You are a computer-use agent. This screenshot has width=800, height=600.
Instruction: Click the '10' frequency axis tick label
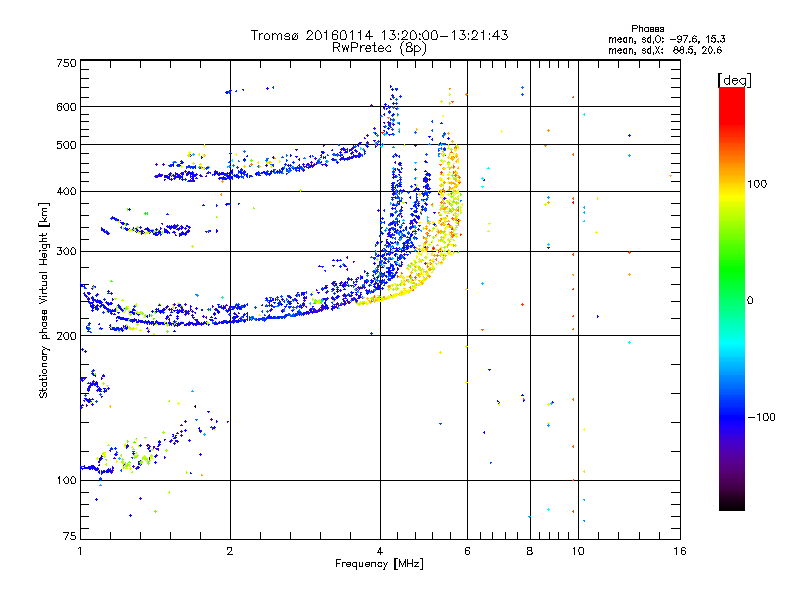[578, 551]
